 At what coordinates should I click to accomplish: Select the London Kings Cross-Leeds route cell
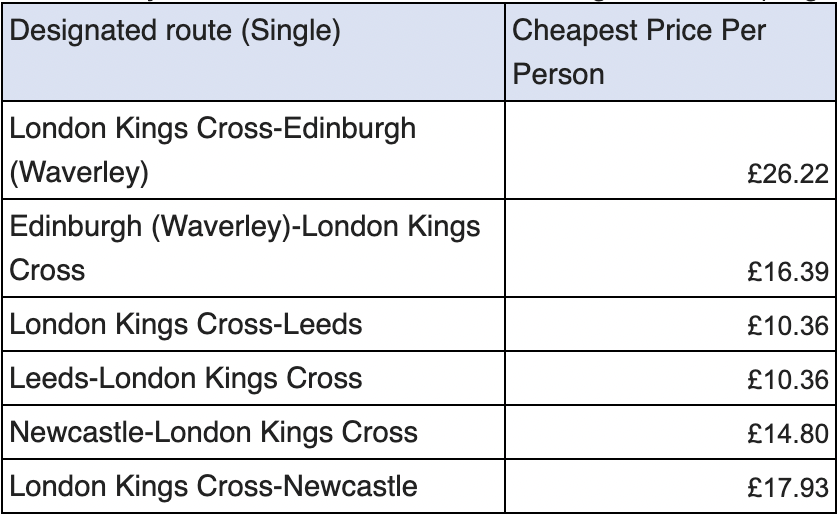pos(253,324)
